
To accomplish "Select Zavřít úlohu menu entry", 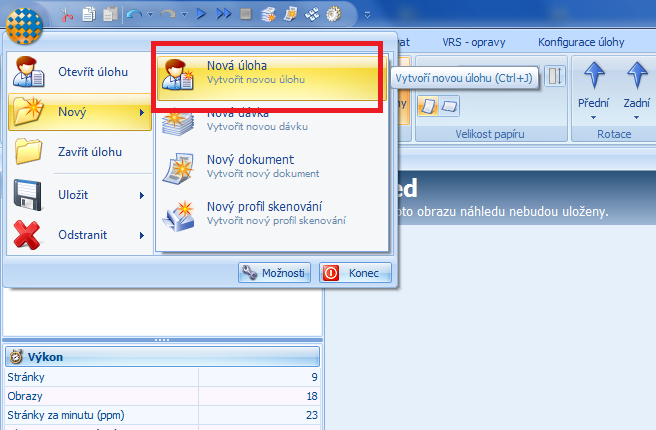I will [x=79, y=152].
